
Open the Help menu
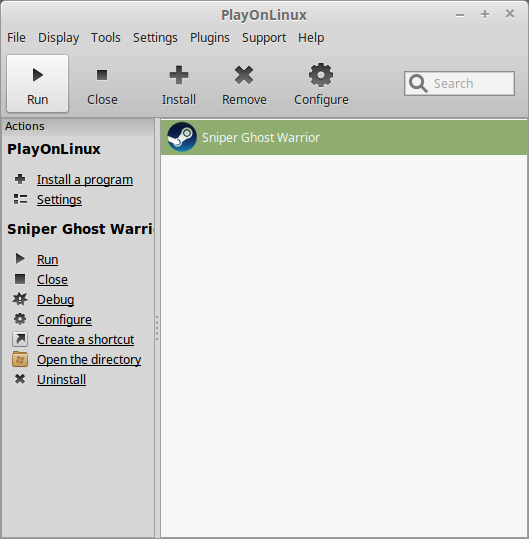point(311,37)
